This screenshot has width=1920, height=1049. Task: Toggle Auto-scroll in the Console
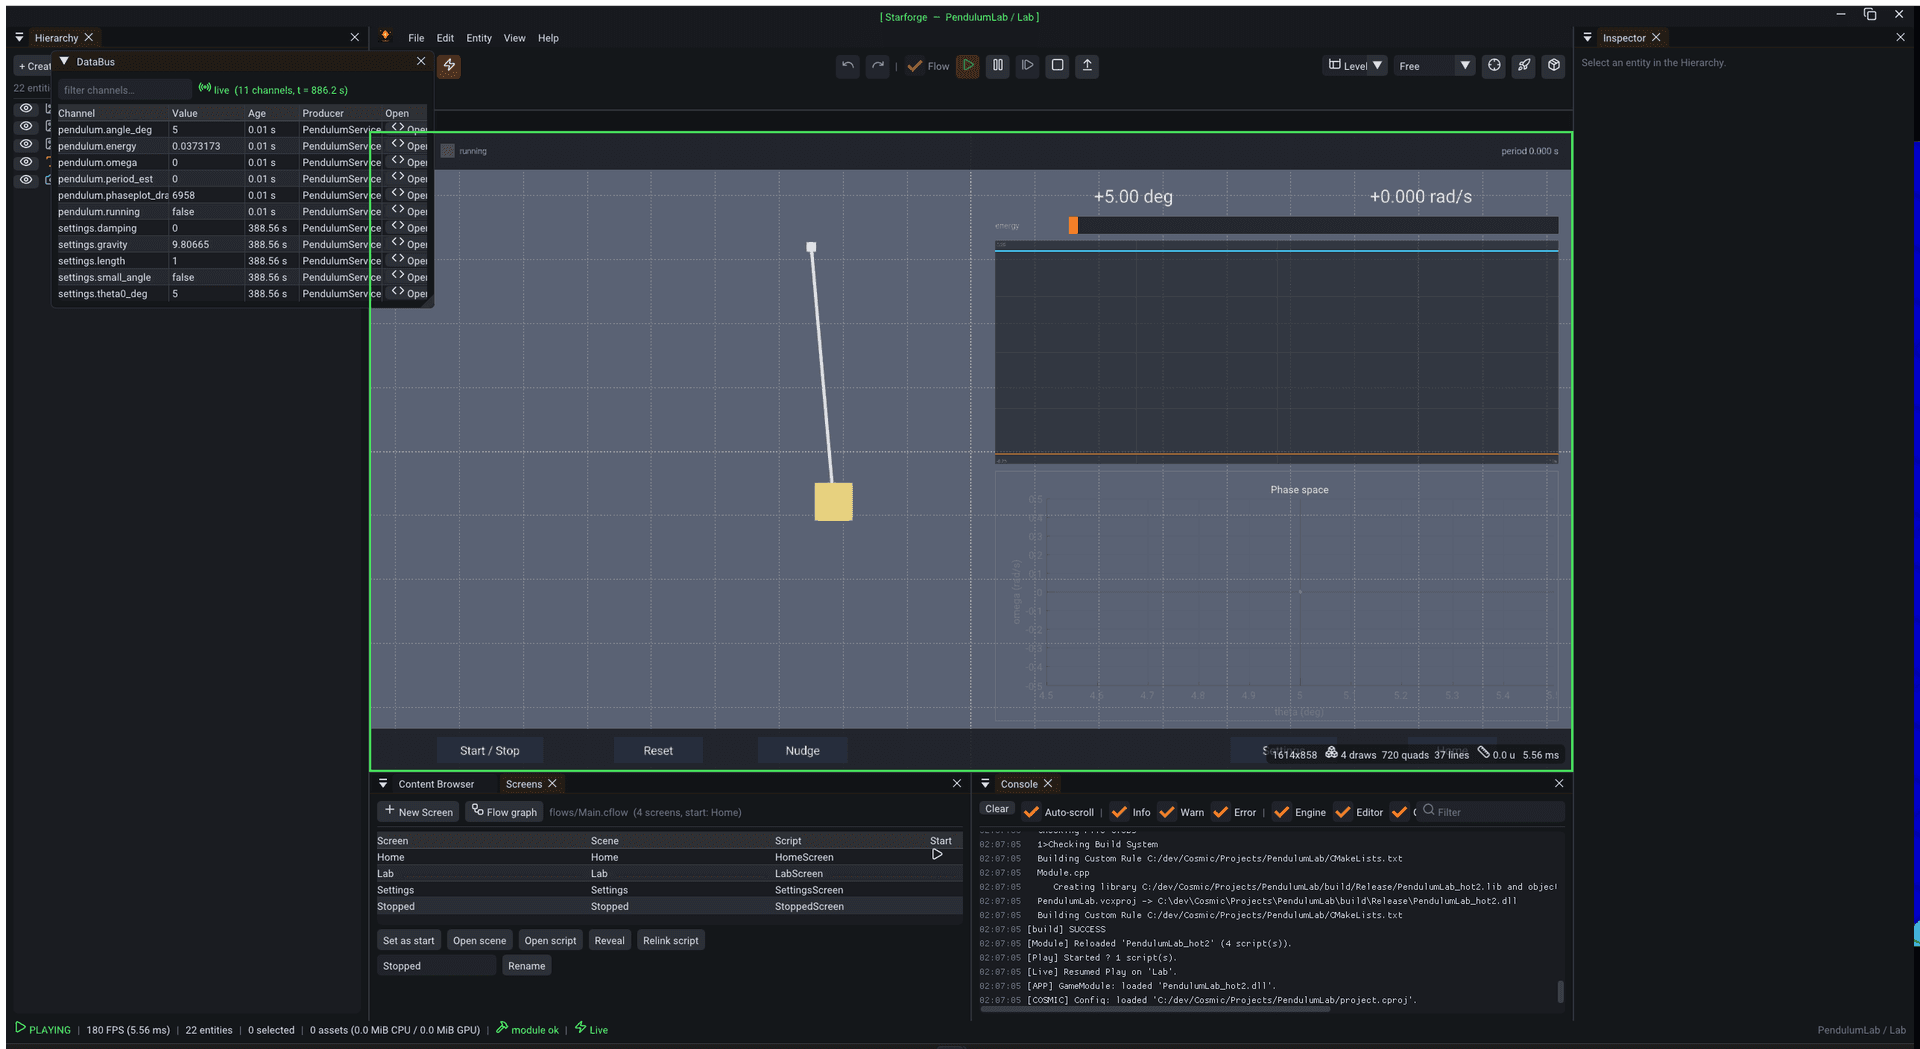tap(1032, 812)
